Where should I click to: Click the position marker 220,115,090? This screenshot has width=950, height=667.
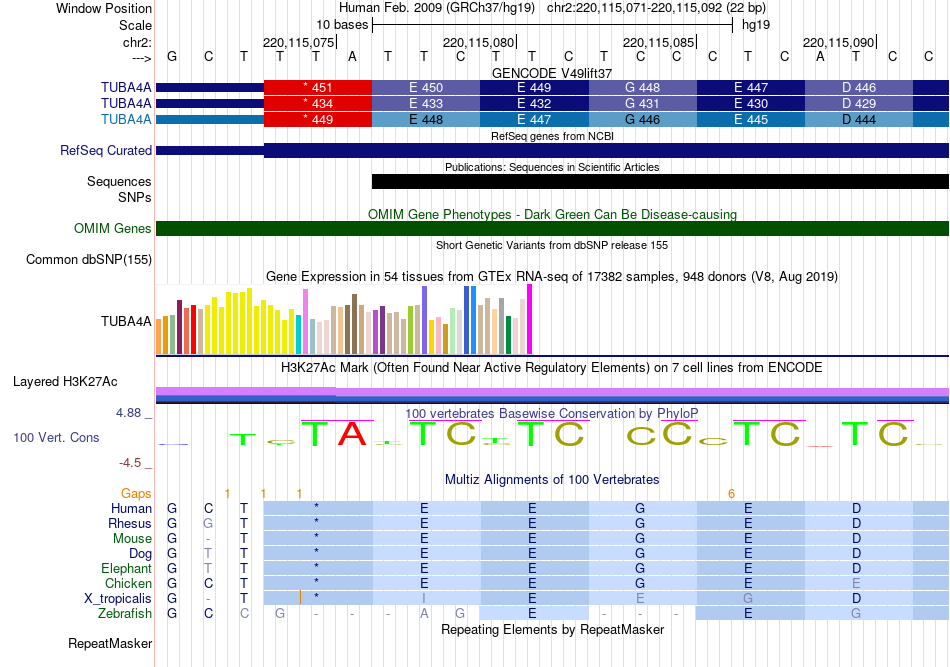tap(839, 42)
